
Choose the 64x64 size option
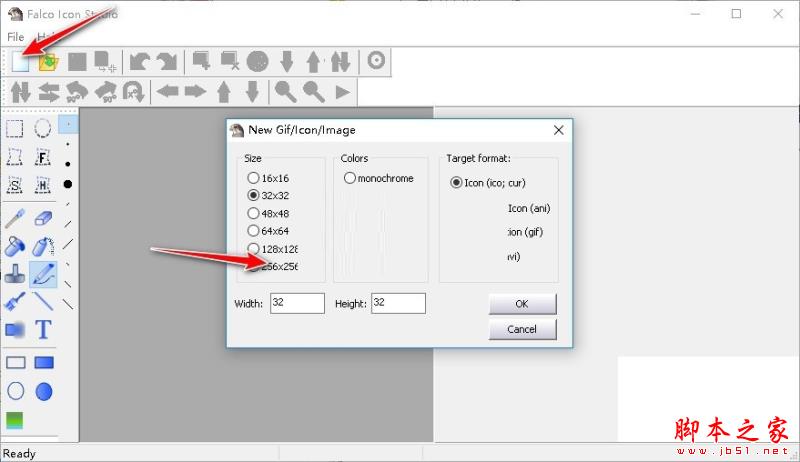click(268, 231)
